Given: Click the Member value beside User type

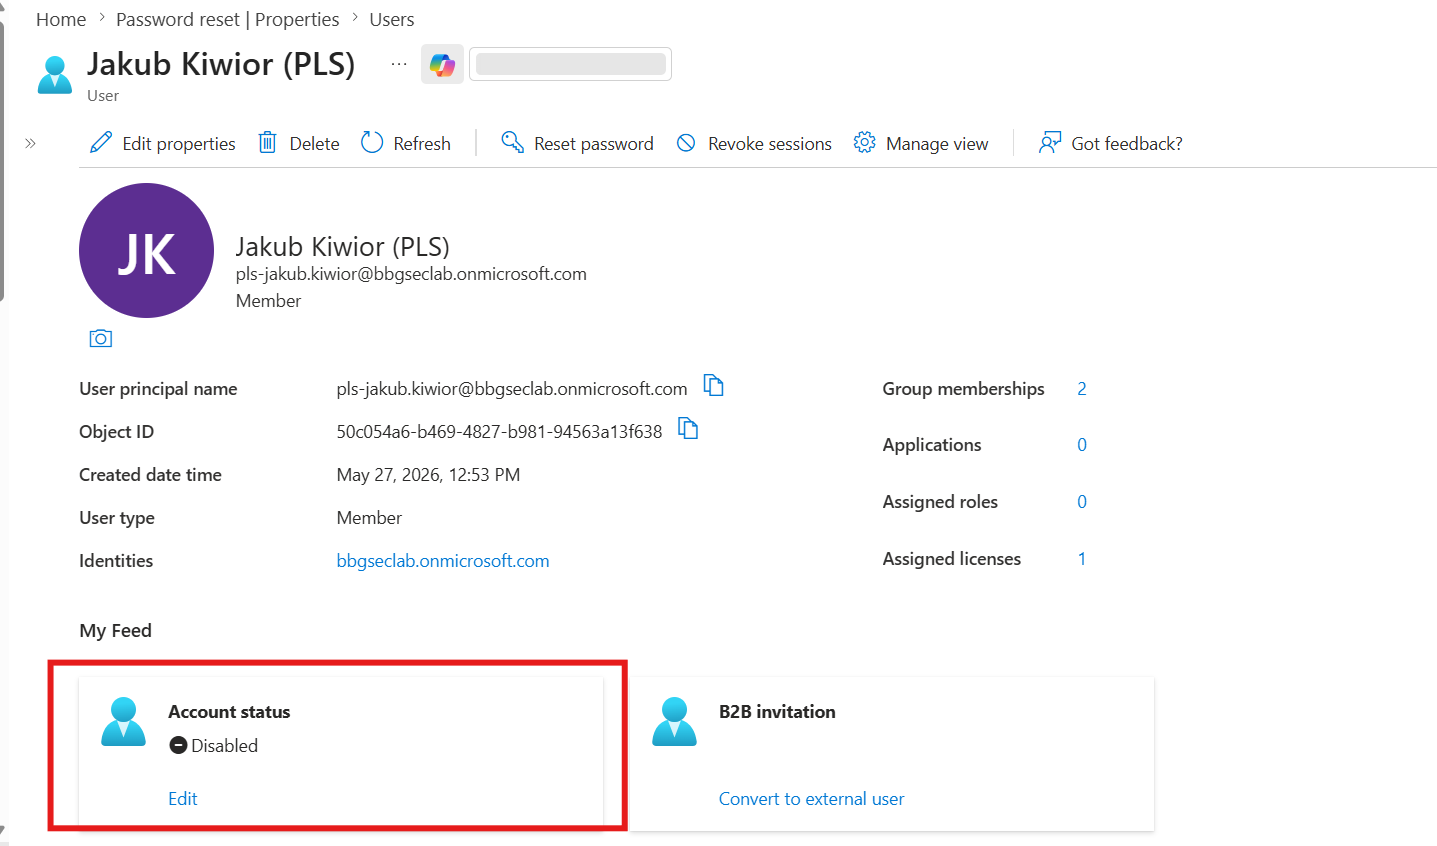Looking at the screenshot, I should click(369, 518).
